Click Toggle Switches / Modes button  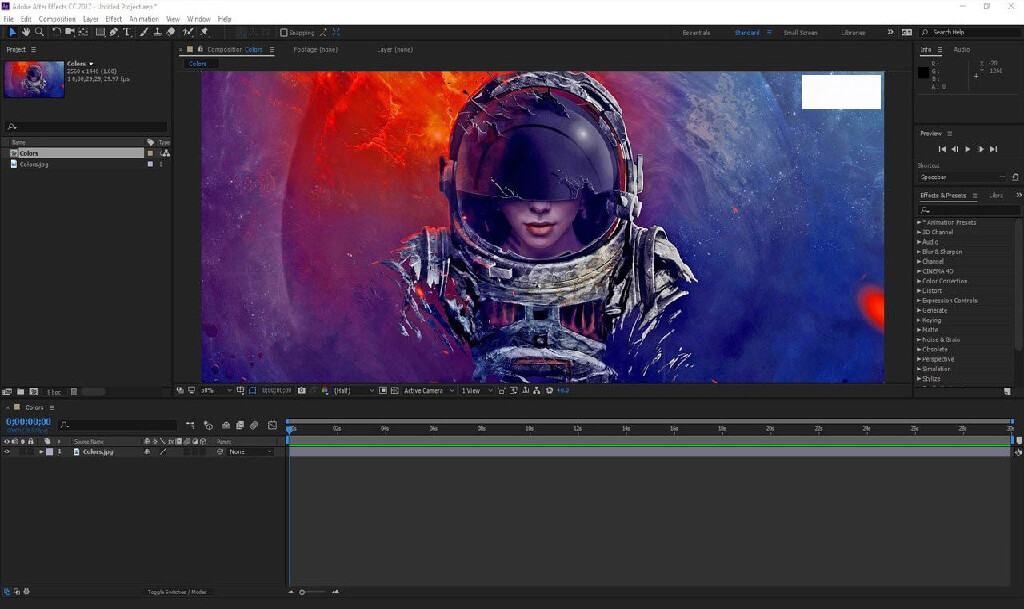tap(177, 592)
